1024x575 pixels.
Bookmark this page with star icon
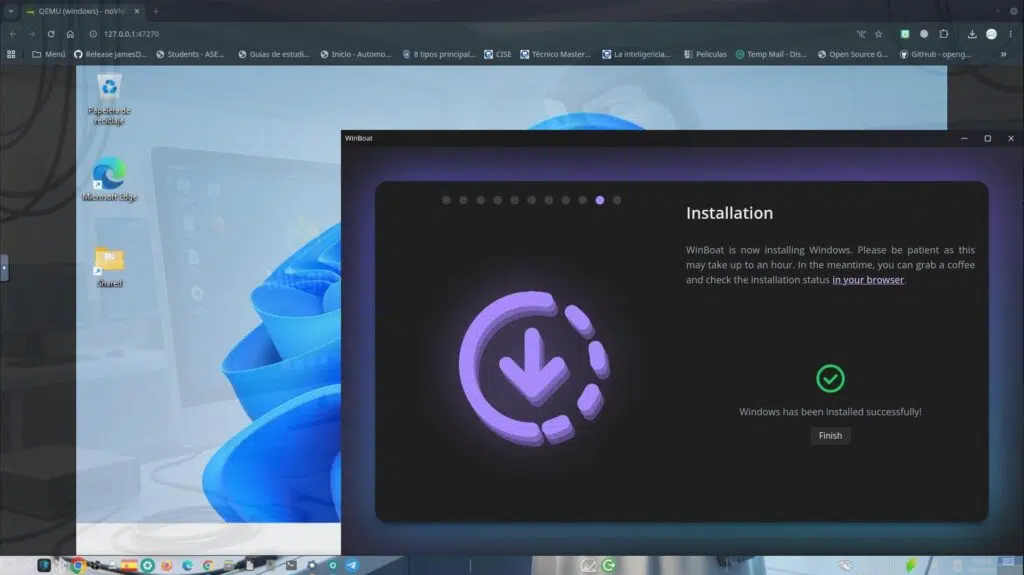click(x=878, y=34)
